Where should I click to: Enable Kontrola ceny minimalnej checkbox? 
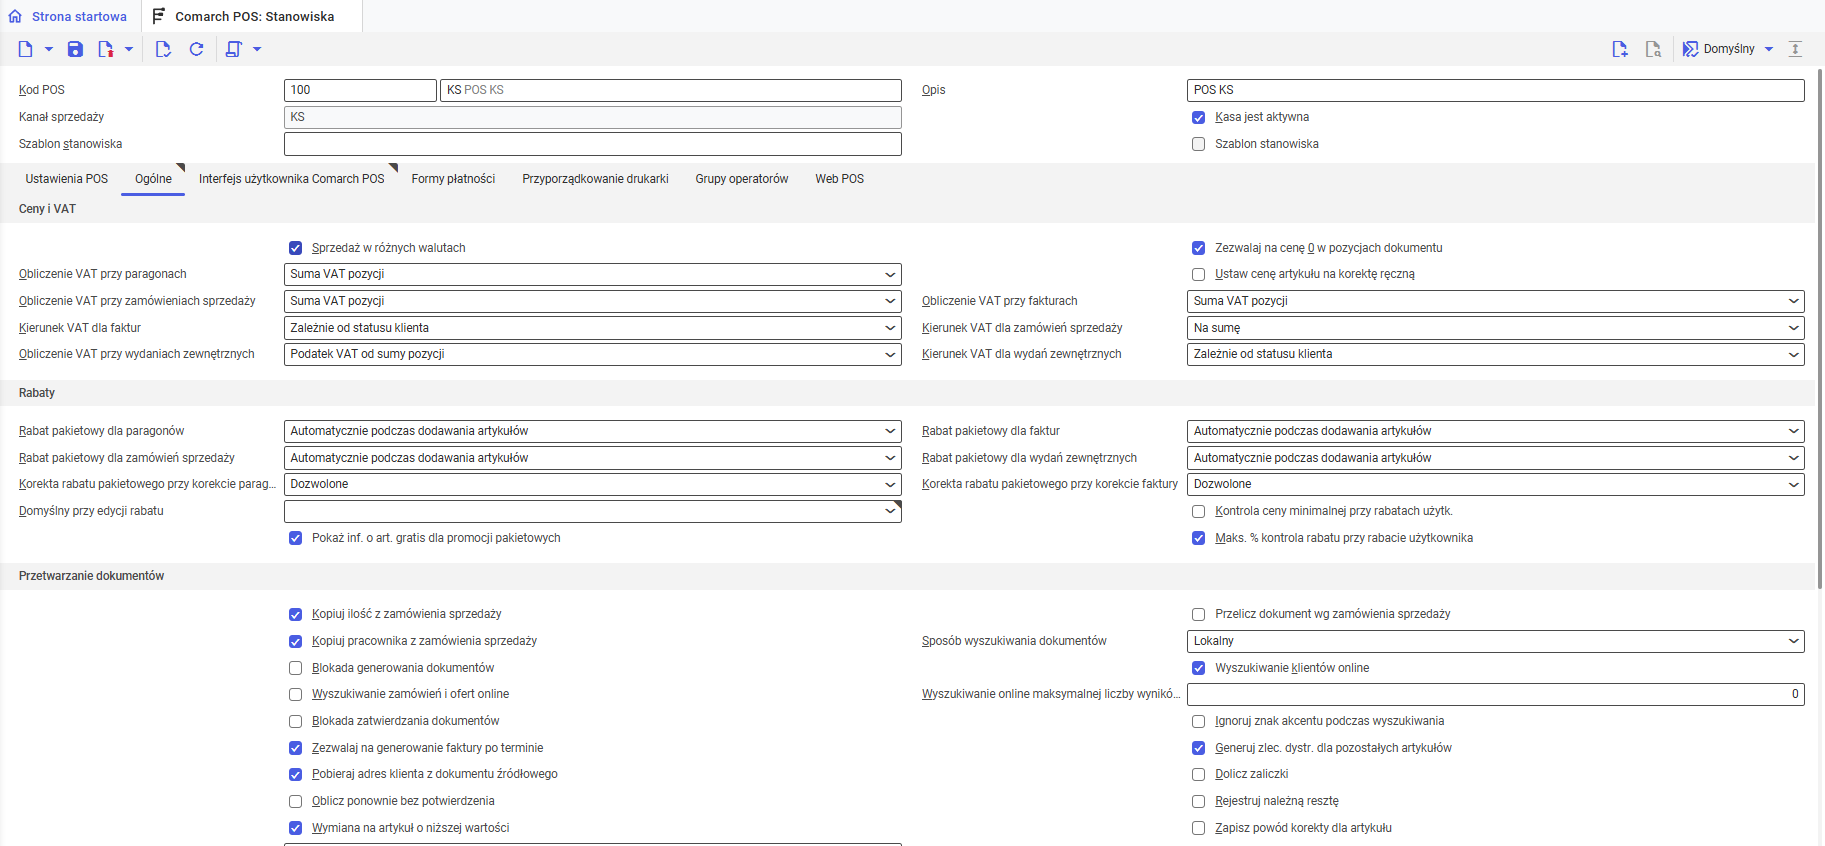1198,511
